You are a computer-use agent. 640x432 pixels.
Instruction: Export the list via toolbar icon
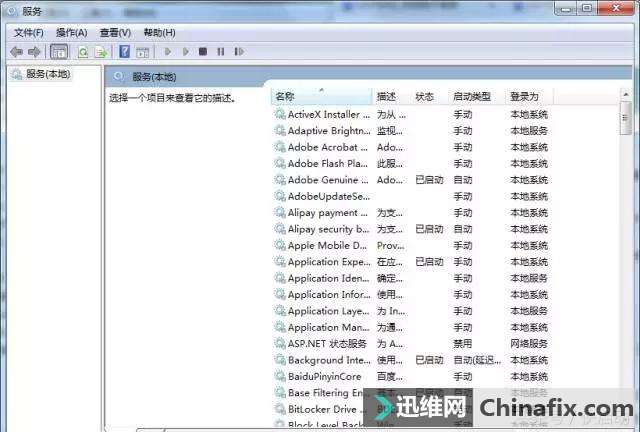[x=101, y=52]
